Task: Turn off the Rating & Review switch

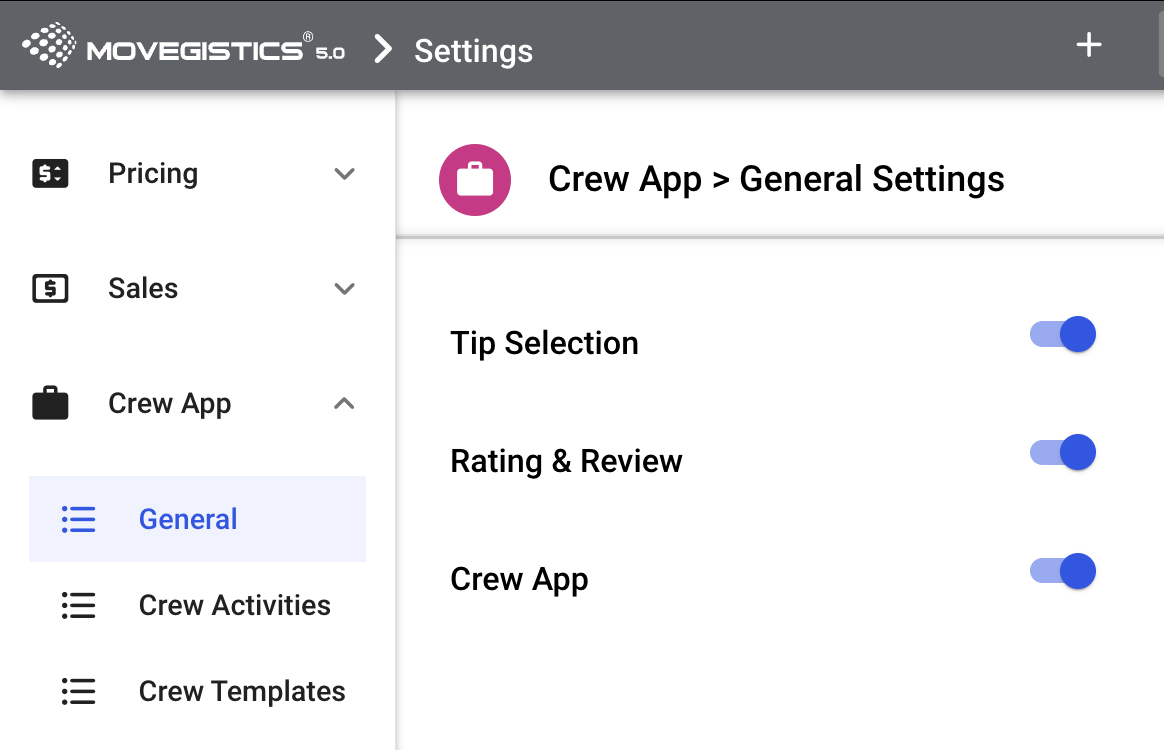Action: [x=1063, y=452]
